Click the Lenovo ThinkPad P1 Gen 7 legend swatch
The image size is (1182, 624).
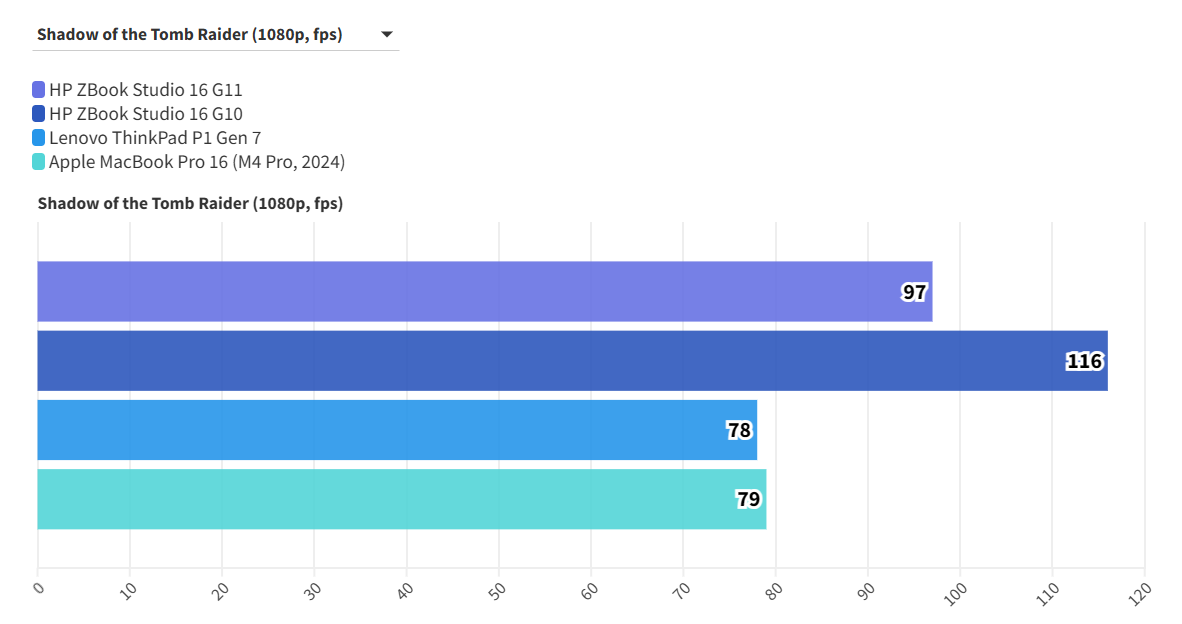[39, 138]
